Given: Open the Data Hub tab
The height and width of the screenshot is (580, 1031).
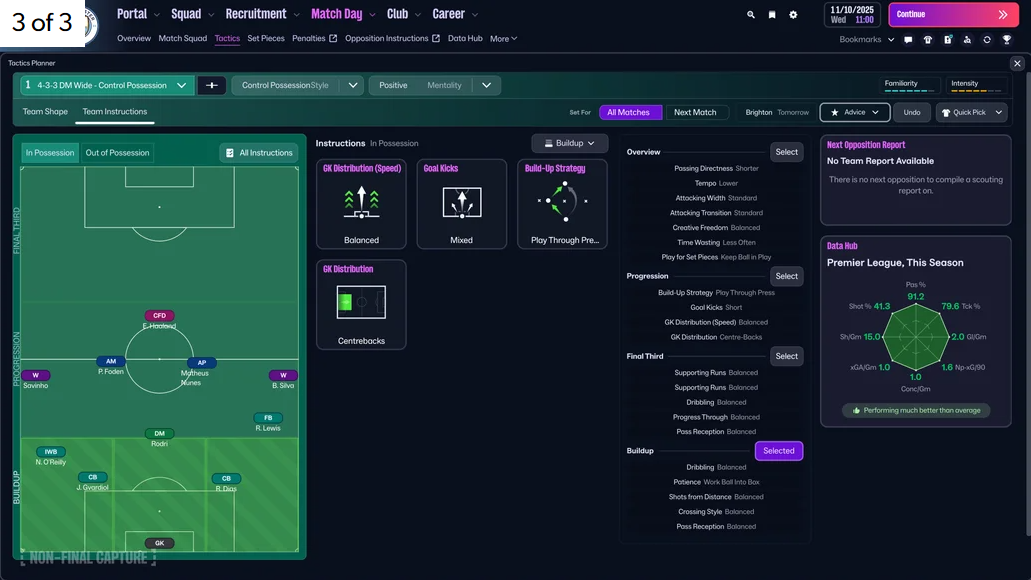Looking at the screenshot, I should click(x=465, y=39).
